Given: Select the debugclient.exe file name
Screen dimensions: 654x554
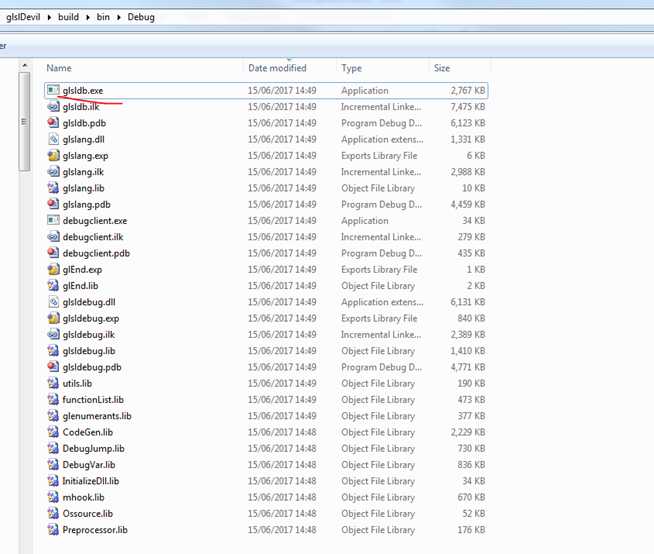Looking at the screenshot, I should click(x=95, y=221).
